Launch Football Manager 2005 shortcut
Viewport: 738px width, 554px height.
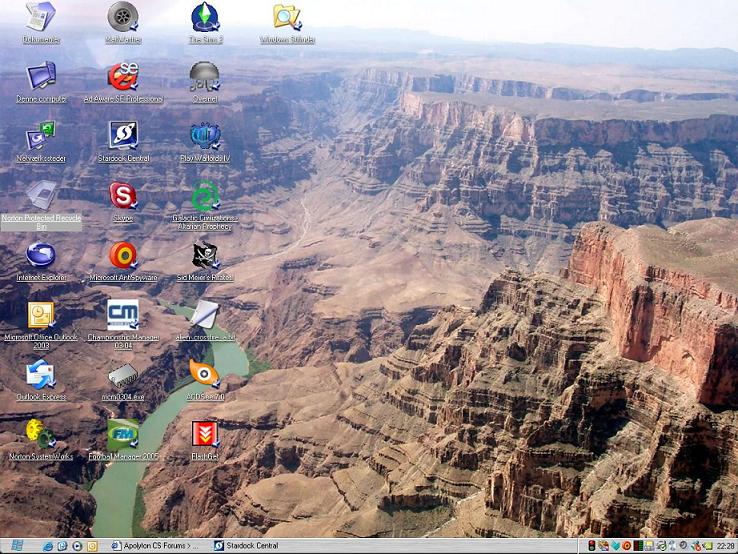(x=123, y=434)
